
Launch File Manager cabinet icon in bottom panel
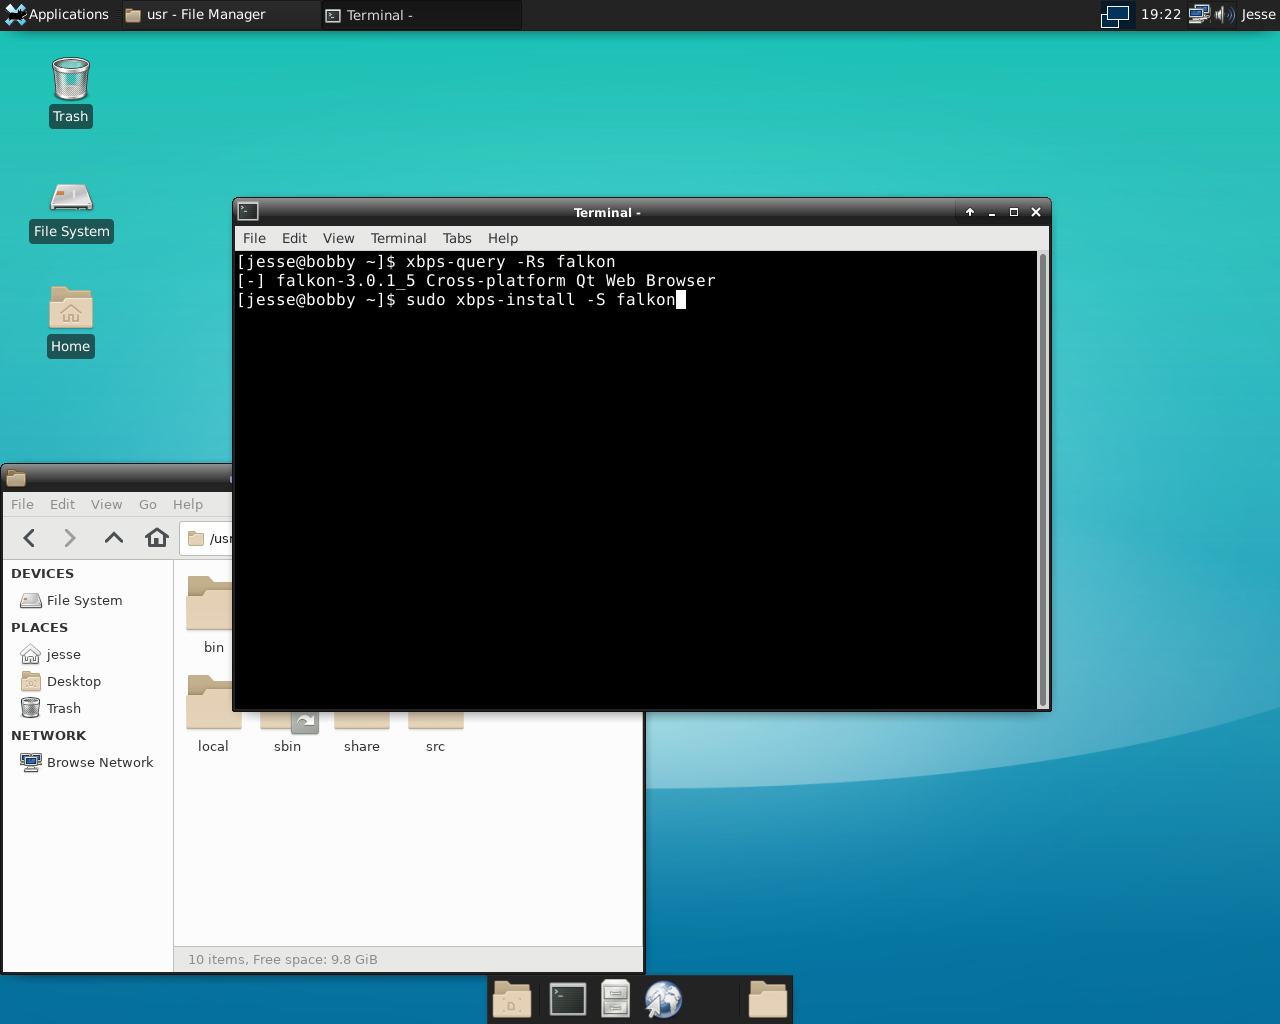[x=615, y=999]
